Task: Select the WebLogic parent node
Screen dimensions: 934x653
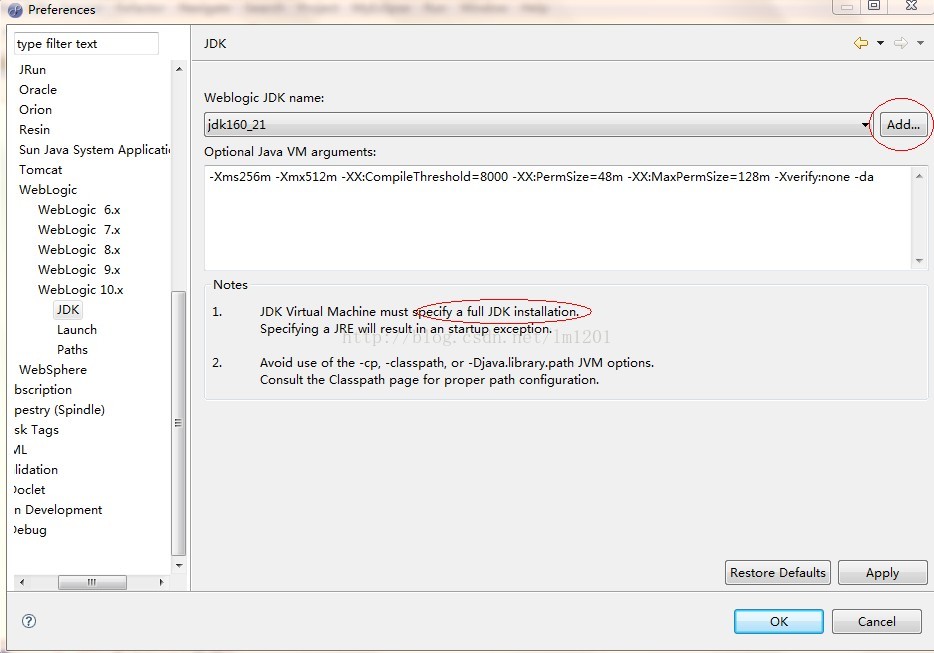Action: tap(48, 189)
